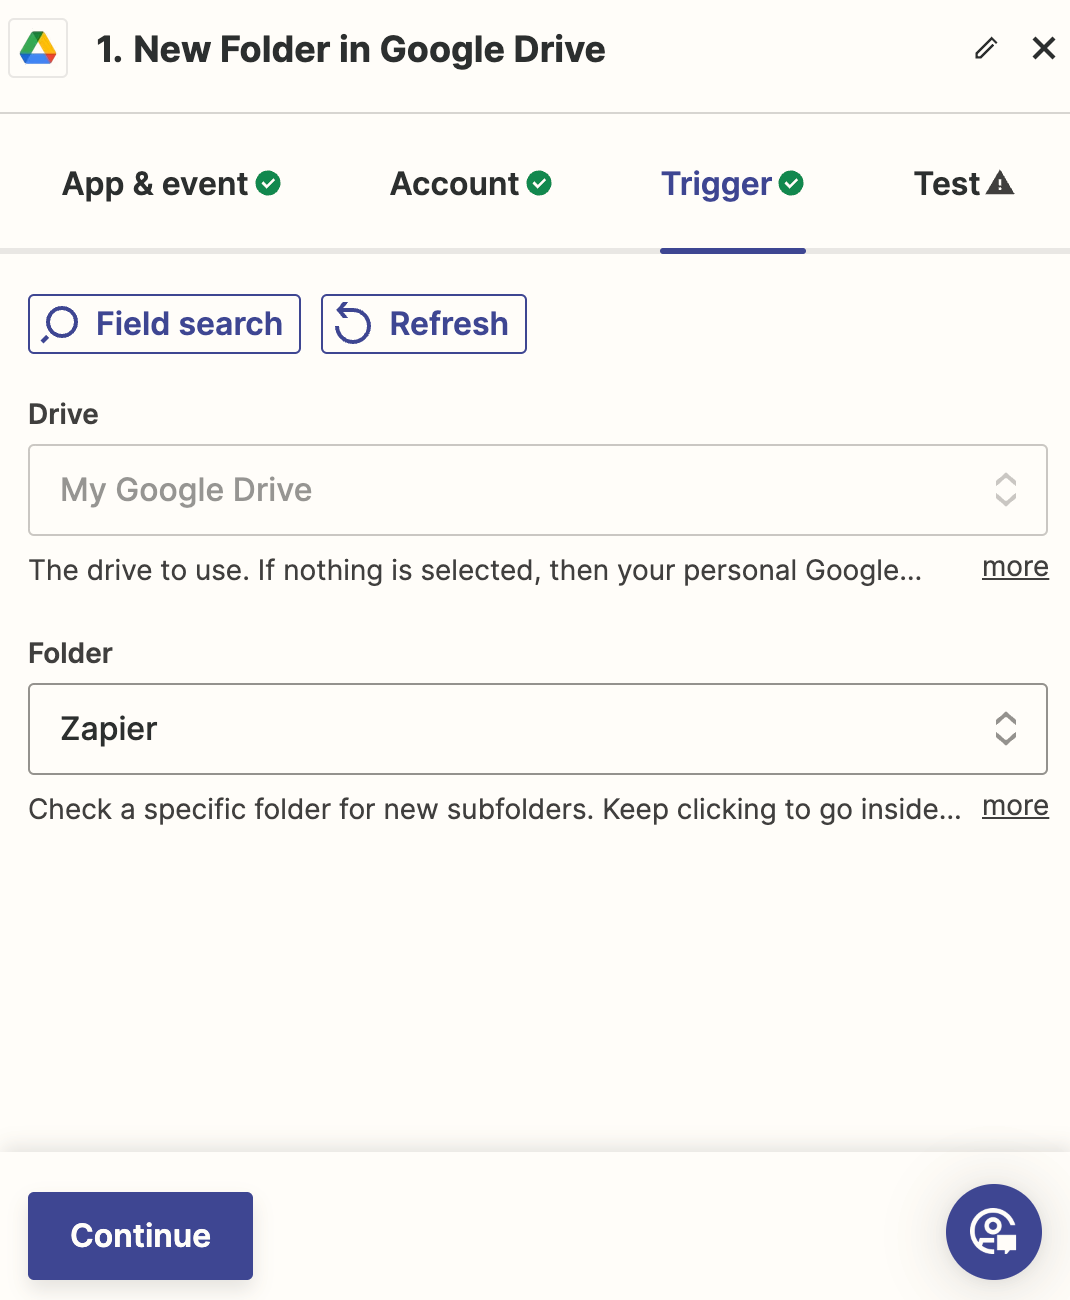
Task: Switch to the App & event tab
Action: pyautogui.click(x=171, y=184)
